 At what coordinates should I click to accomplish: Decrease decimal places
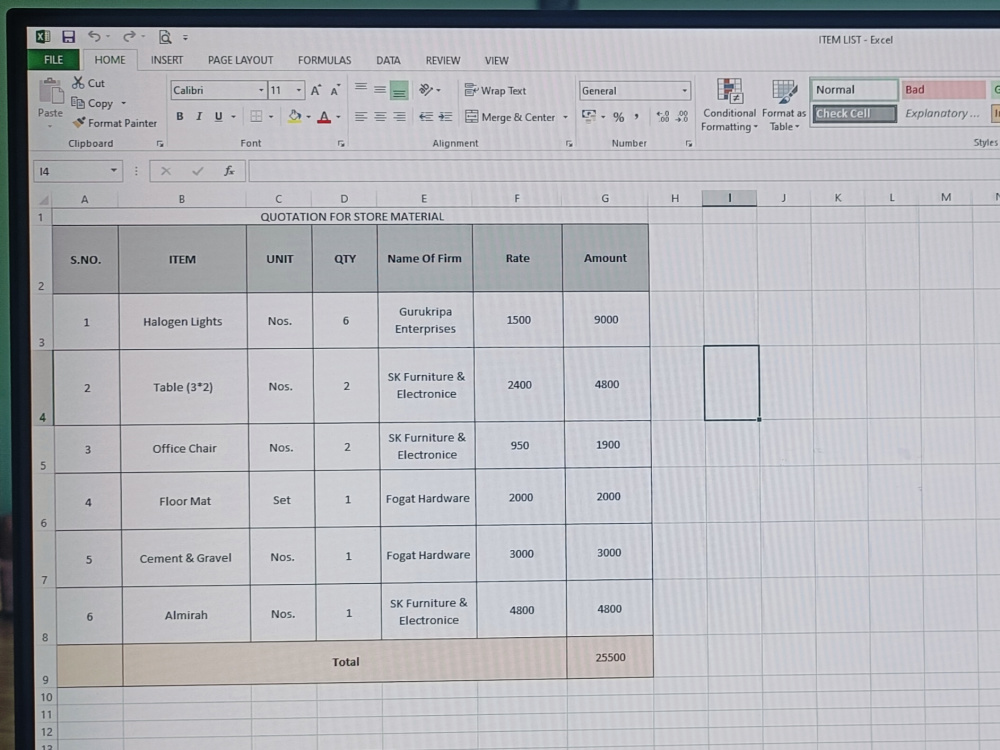point(682,117)
